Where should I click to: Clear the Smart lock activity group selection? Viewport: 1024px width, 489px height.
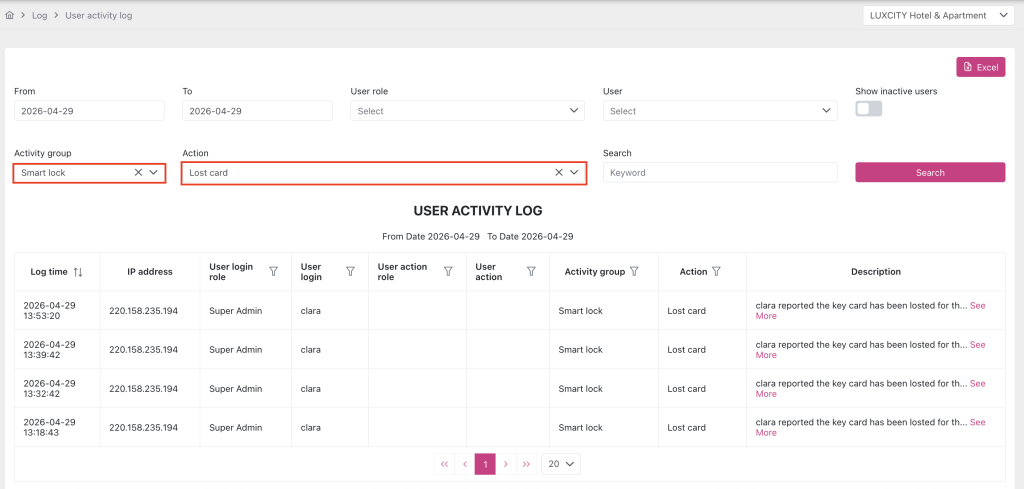(138, 172)
